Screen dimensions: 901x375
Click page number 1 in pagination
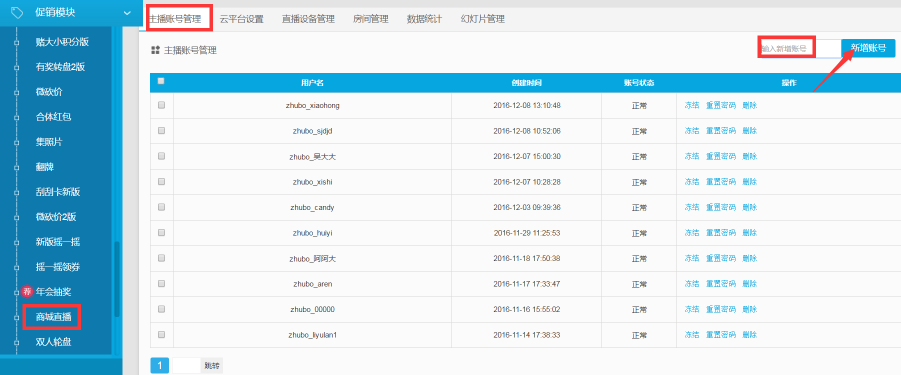(x=160, y=365)
